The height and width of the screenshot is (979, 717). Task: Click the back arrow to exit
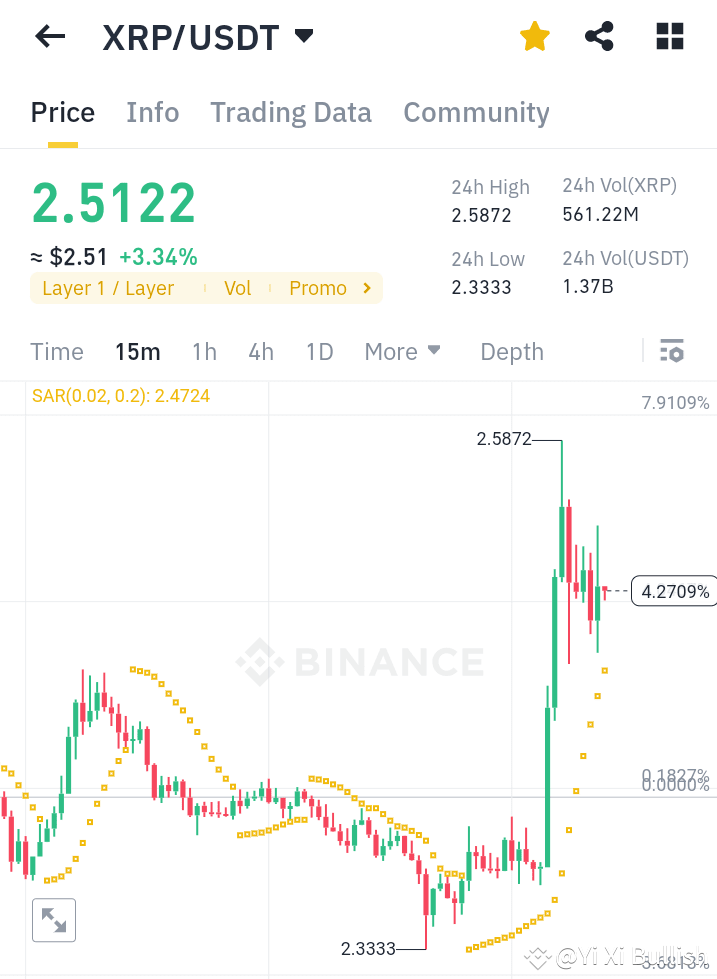click(48, 36)
